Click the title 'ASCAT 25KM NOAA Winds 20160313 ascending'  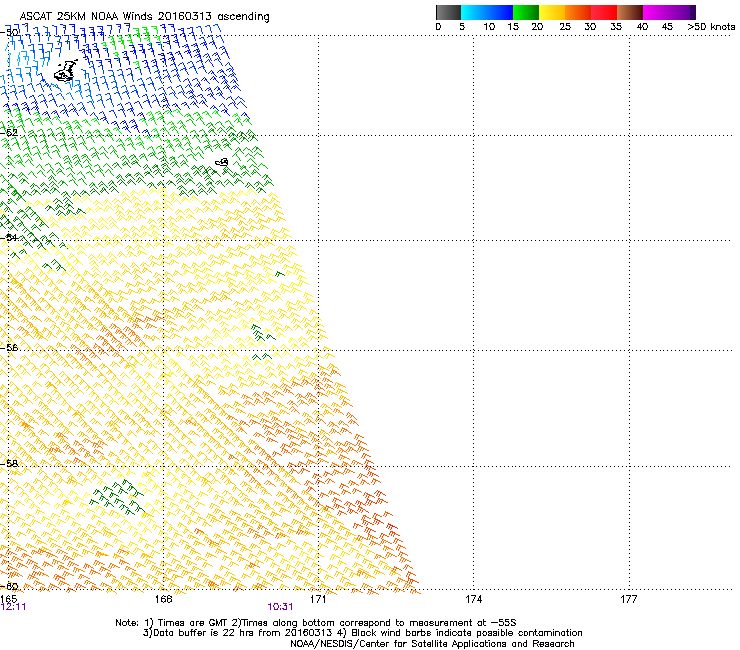[x=144, y=16]
